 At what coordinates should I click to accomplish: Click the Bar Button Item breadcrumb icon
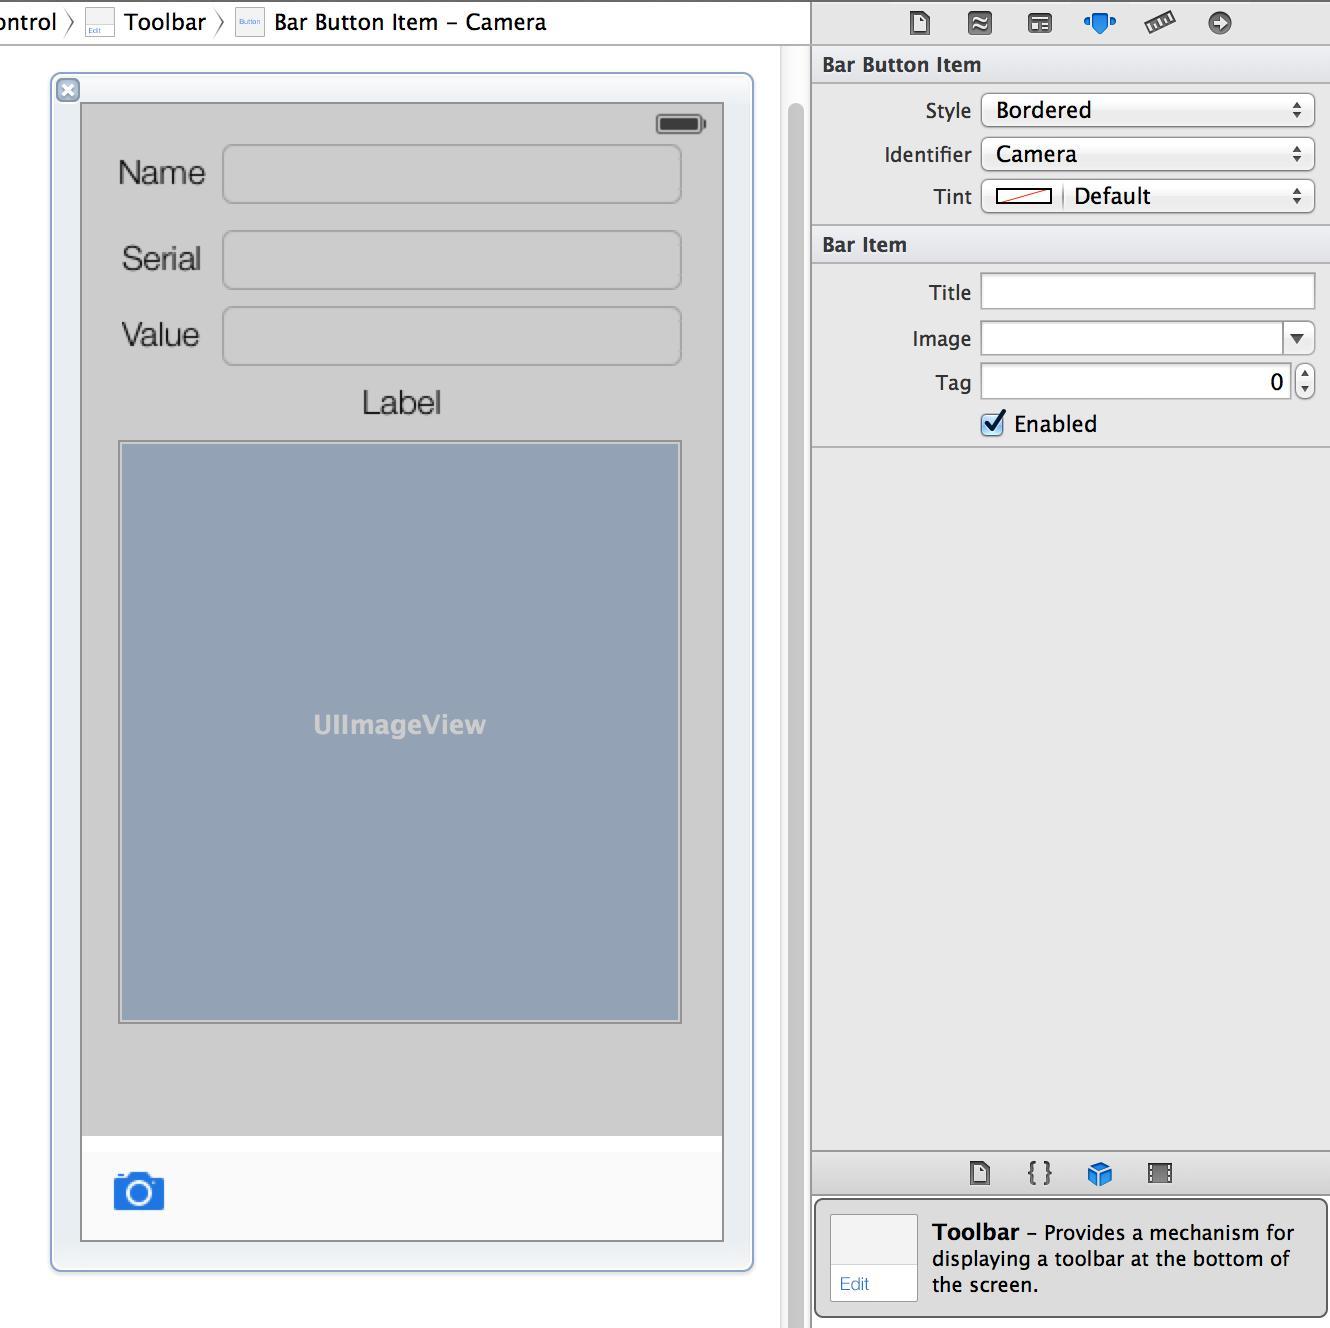pyautogui.click(x=250, y=22)
